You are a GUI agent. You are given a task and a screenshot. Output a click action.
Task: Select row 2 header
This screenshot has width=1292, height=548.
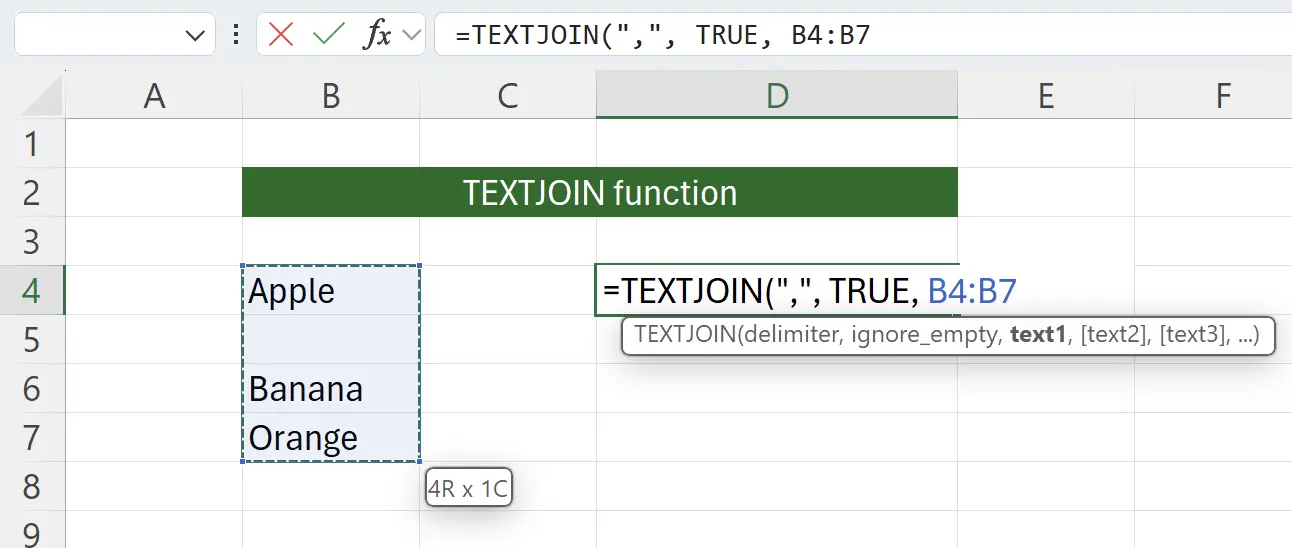[32, 192]
